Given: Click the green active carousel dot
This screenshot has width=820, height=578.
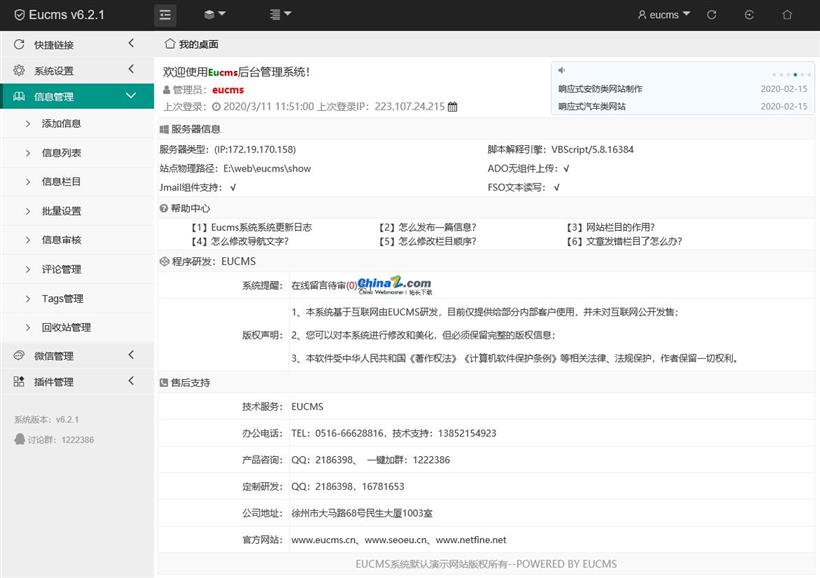Looking at the screenshot, I should click(x=795, y=75).
